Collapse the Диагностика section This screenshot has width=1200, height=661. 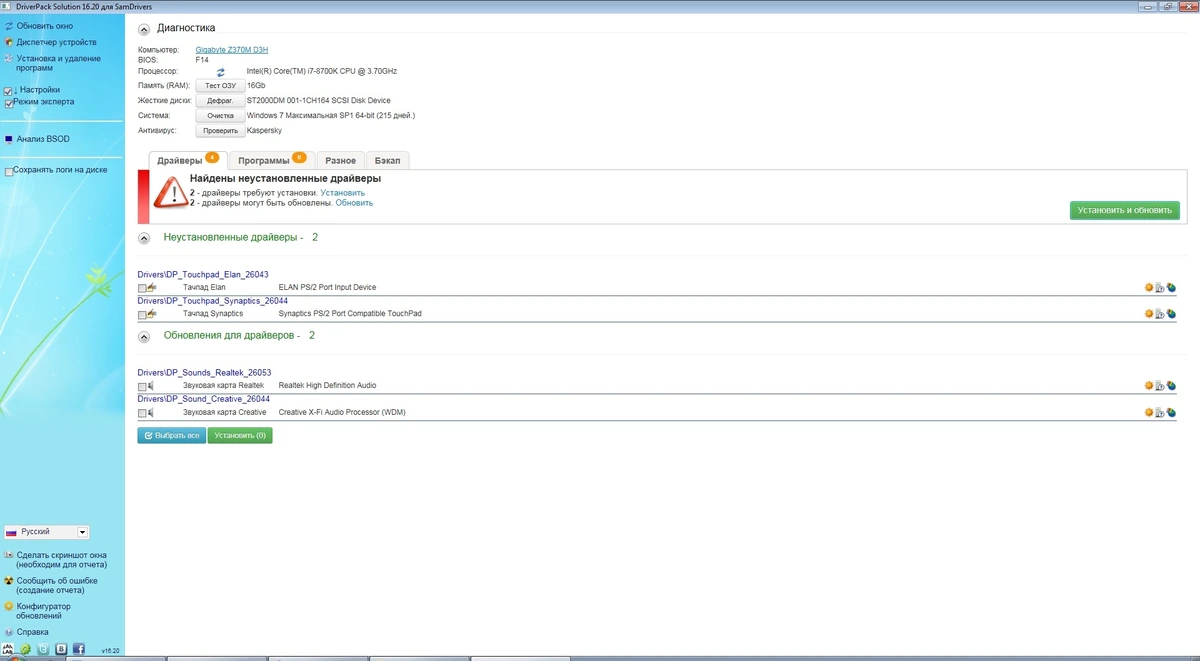[x=144, y=29]
